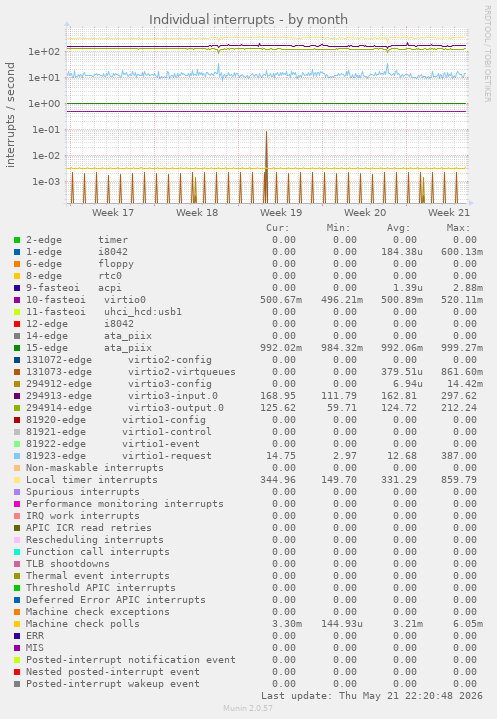Click the Munin 2.0.57 footer text
The height and width of the screenshot is (719, 497).
[x=248, y=708]
